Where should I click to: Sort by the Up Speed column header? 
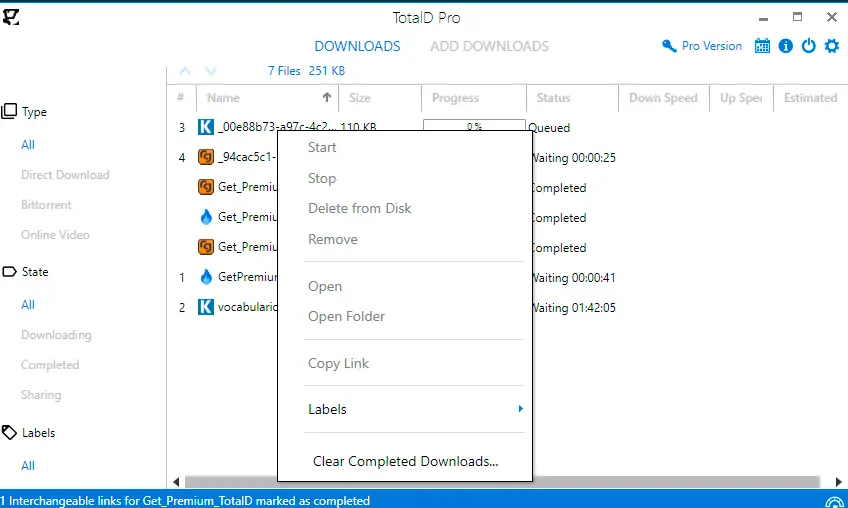click(x=741, y=98)
